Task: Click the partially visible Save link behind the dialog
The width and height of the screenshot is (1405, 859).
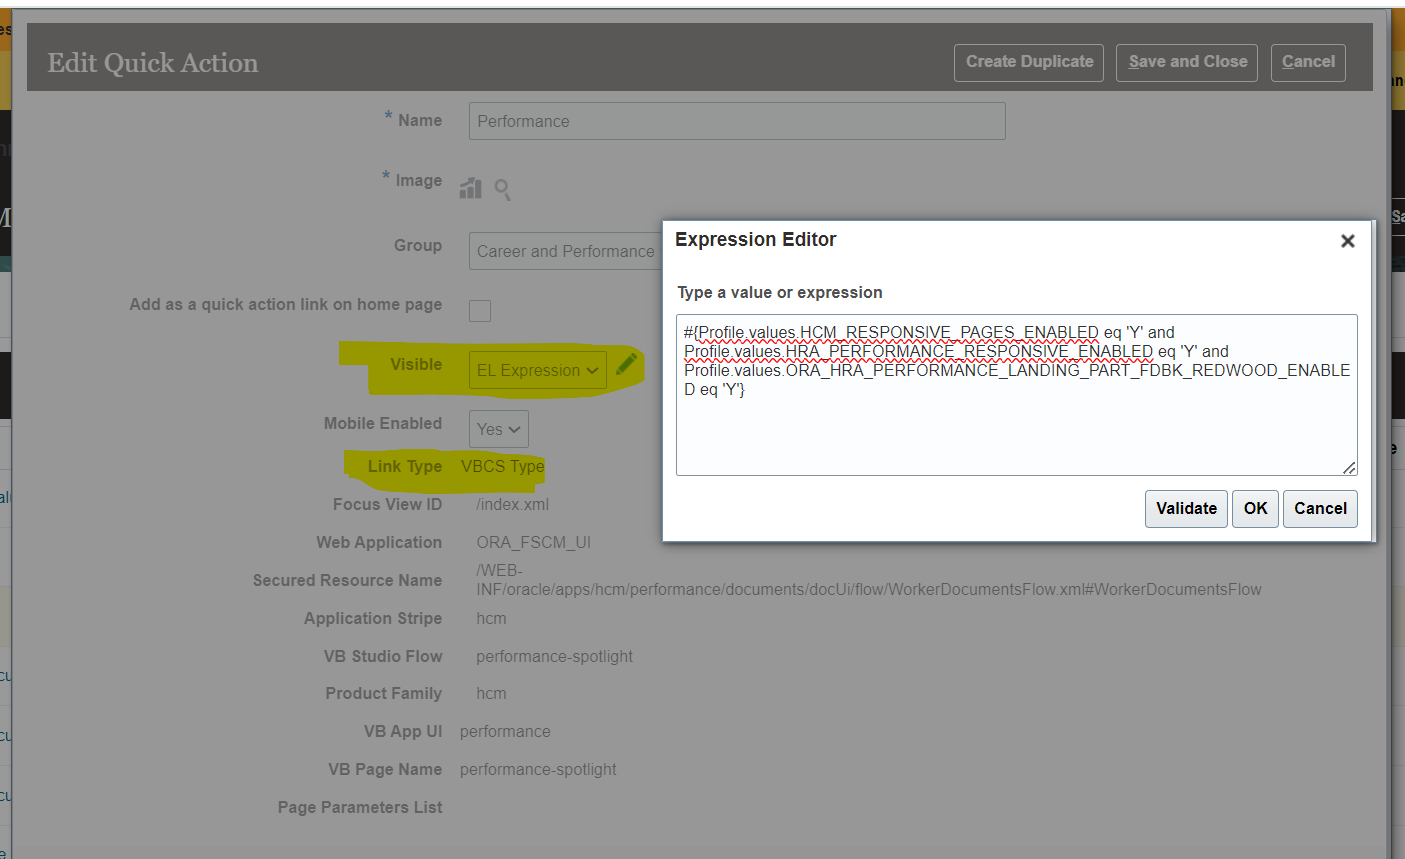Action: coord(1397,216)
